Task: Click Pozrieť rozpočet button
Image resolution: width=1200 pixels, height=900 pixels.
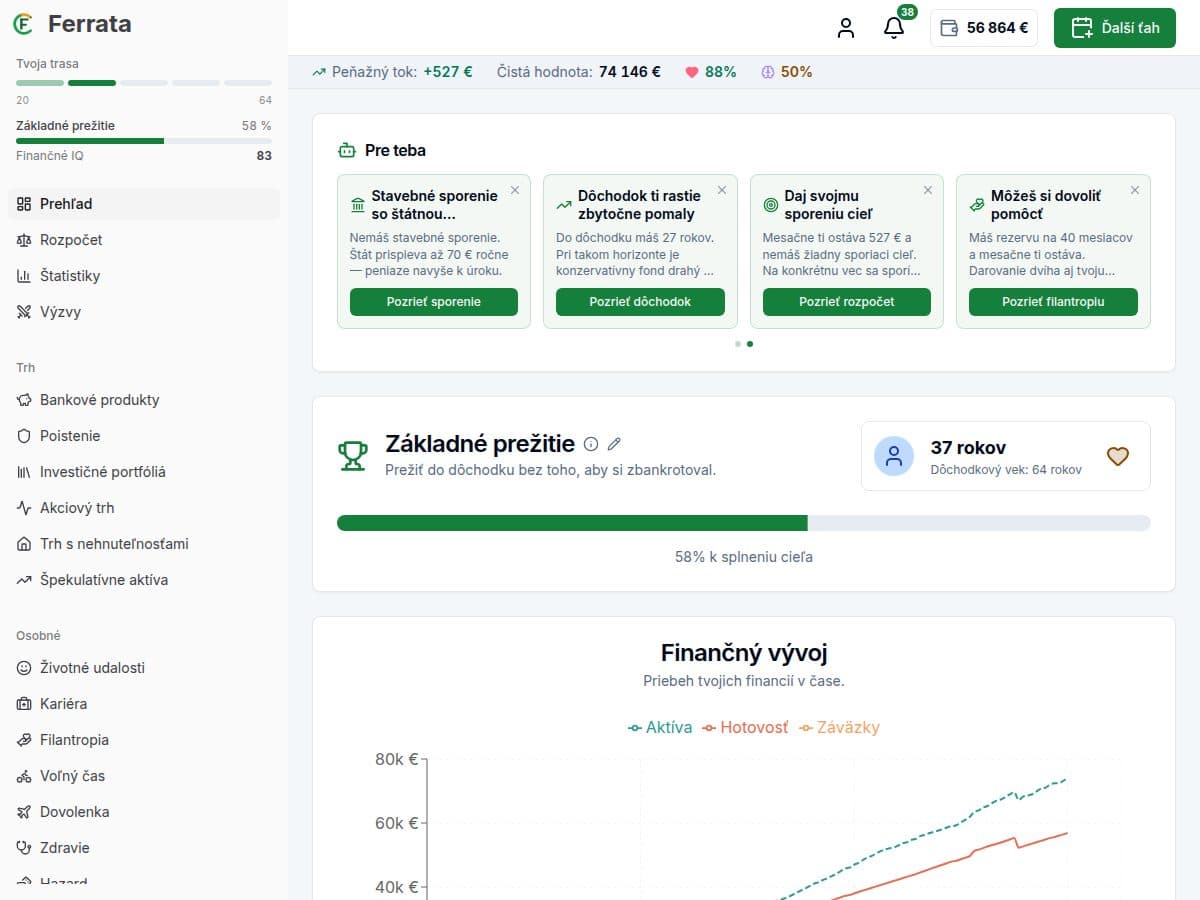Action: (847, 302)
